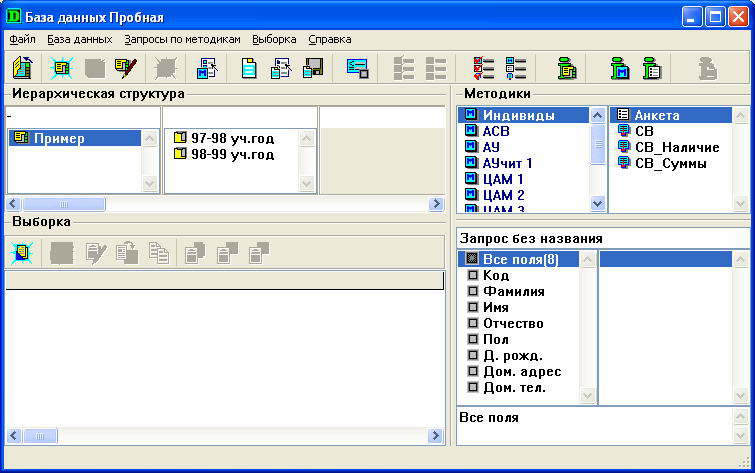Select the ЦАМ 1 method
Screen dimensions: 755x473
tap(494, 179)
